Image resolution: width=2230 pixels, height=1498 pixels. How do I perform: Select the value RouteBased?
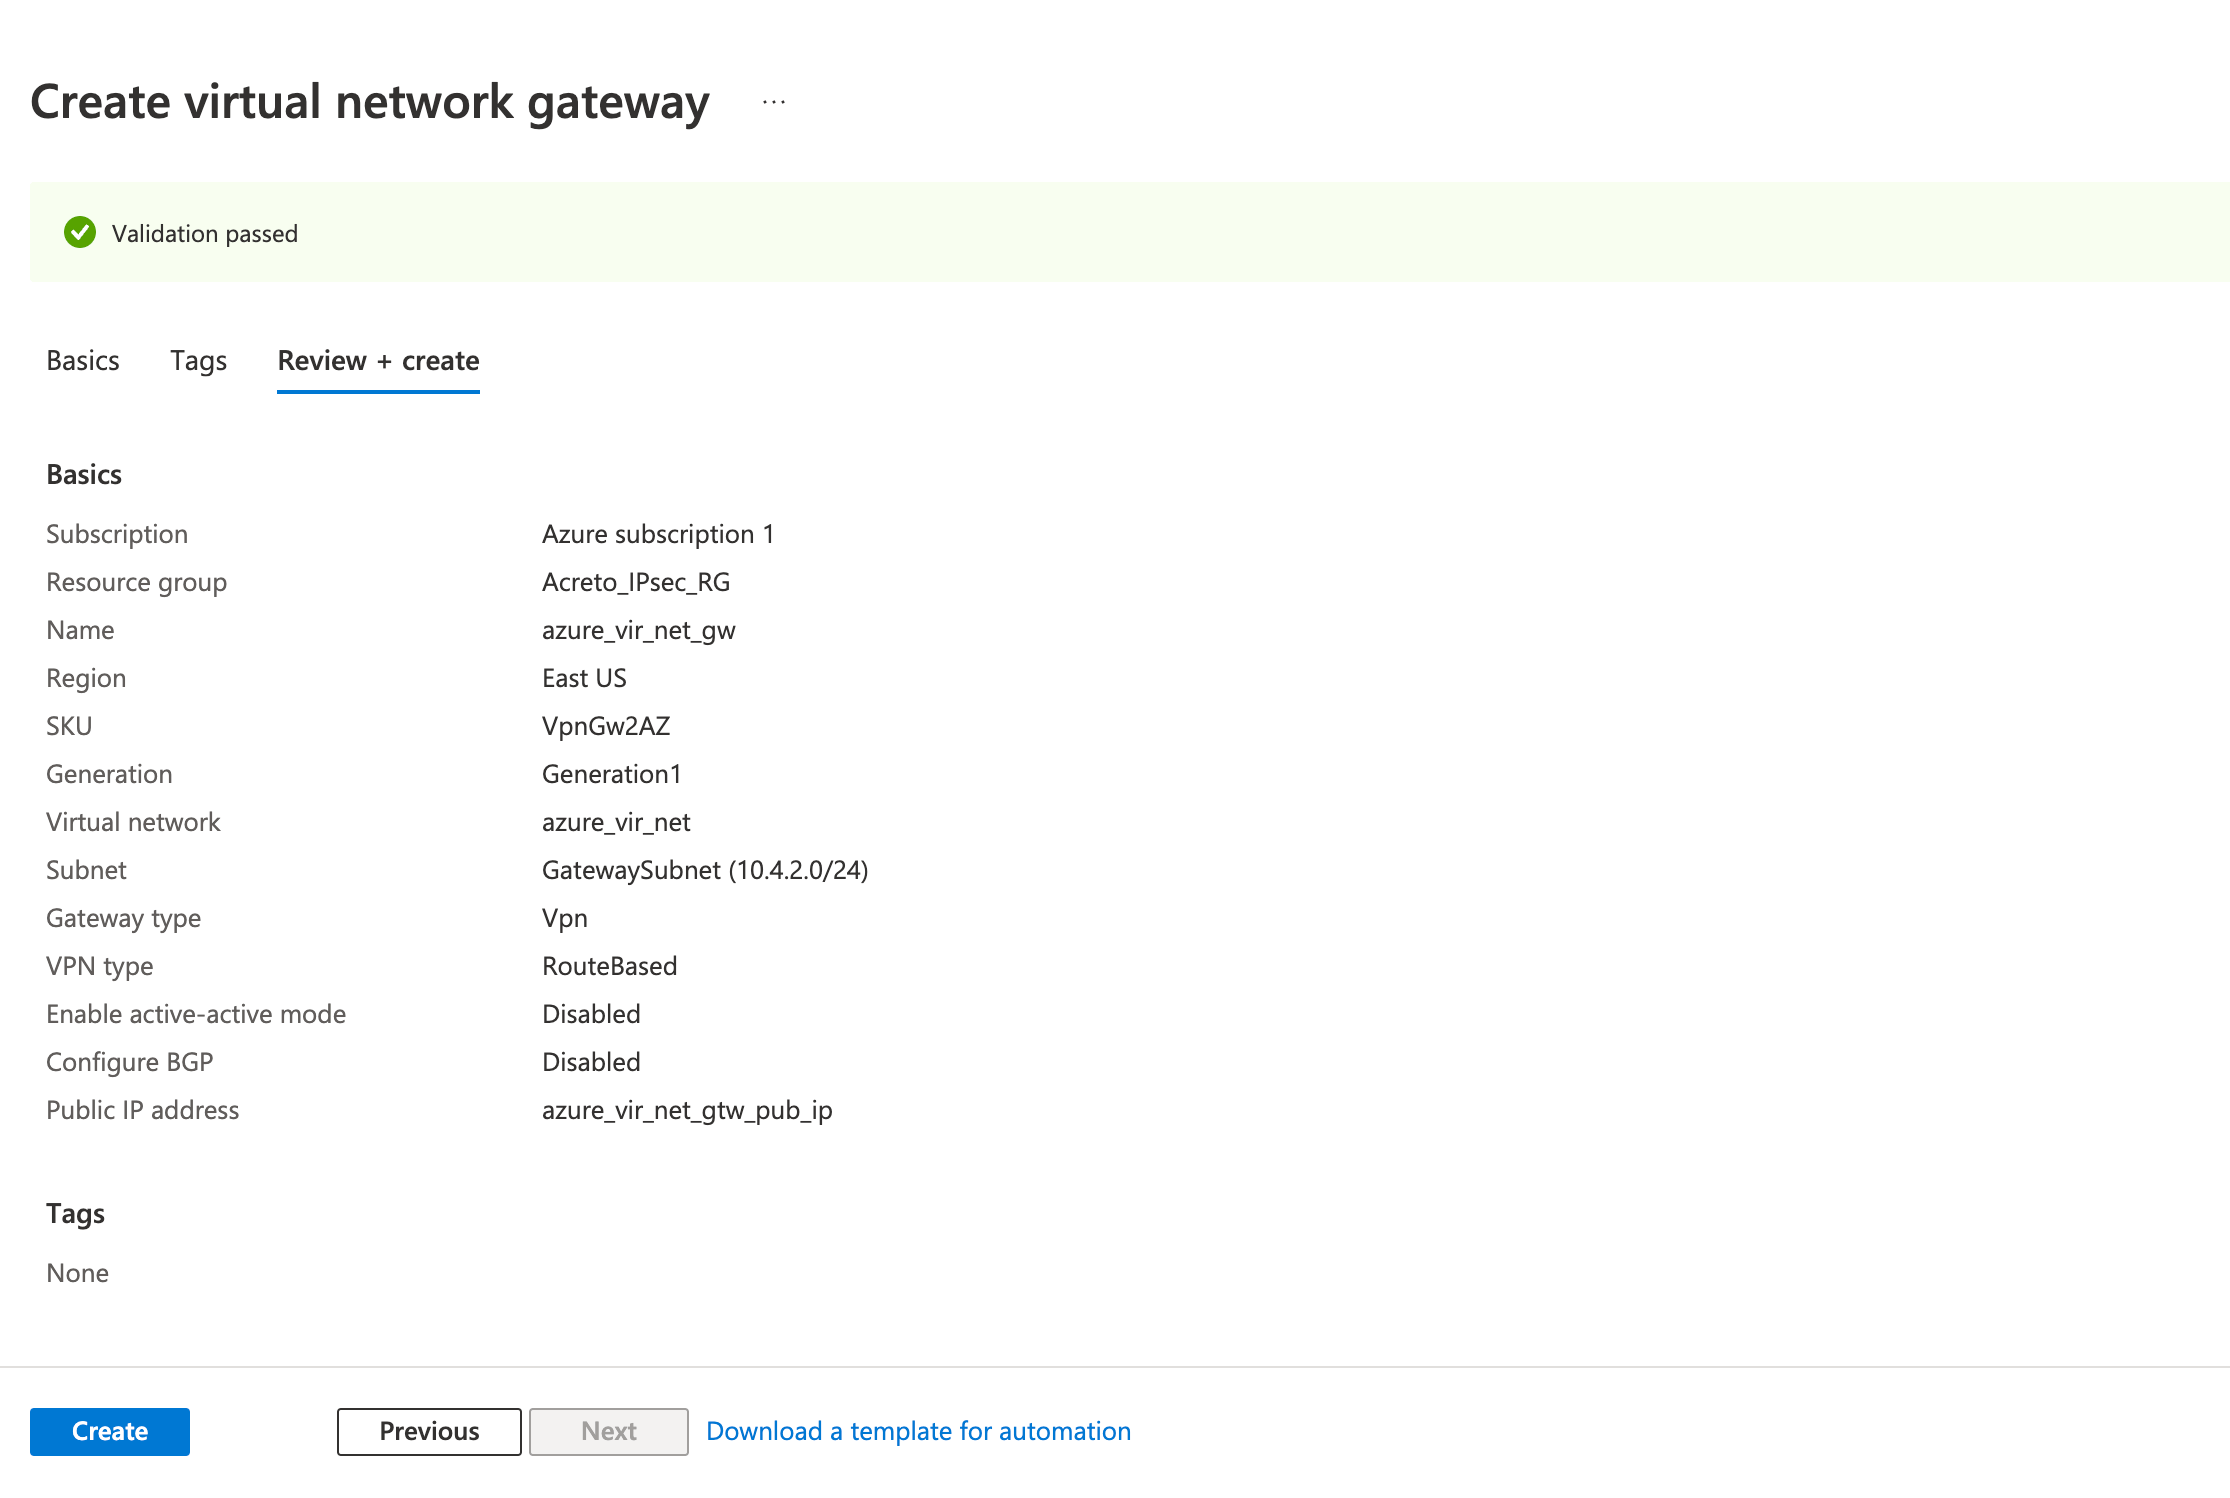pyautogui.click(x=610, y=966)
